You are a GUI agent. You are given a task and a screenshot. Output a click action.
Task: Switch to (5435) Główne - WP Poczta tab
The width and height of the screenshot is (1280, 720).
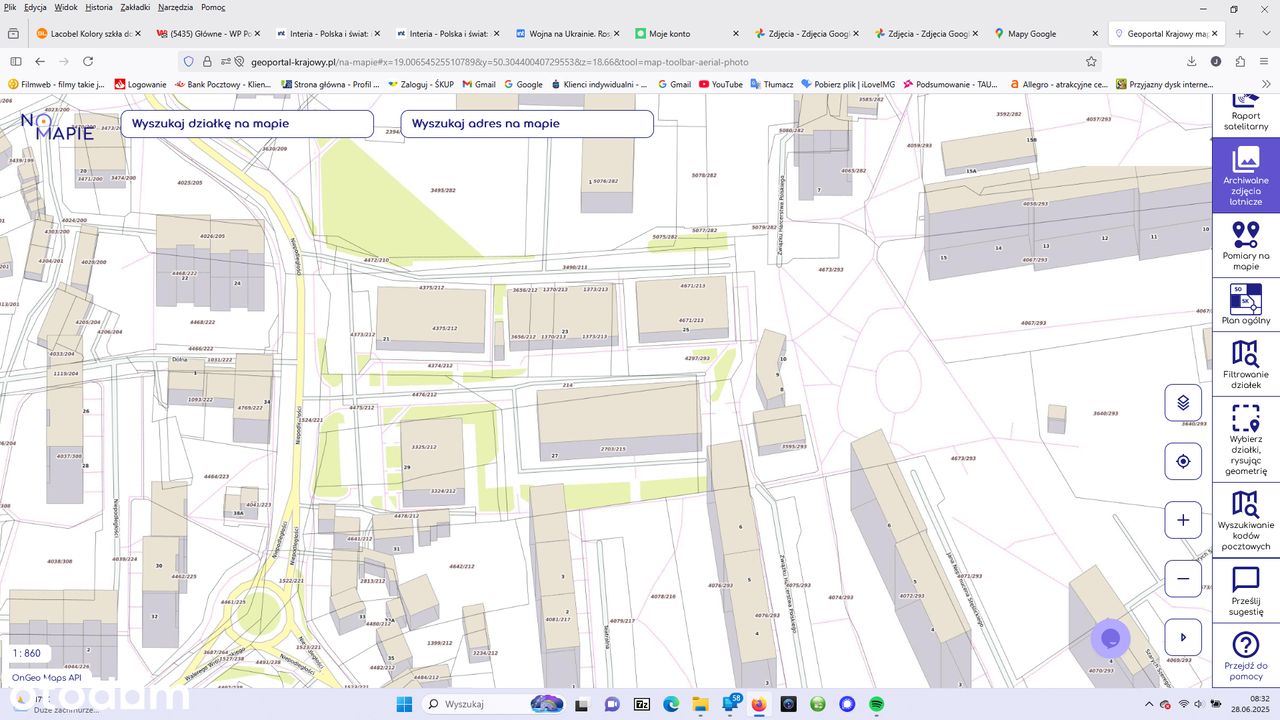point(208,33)
